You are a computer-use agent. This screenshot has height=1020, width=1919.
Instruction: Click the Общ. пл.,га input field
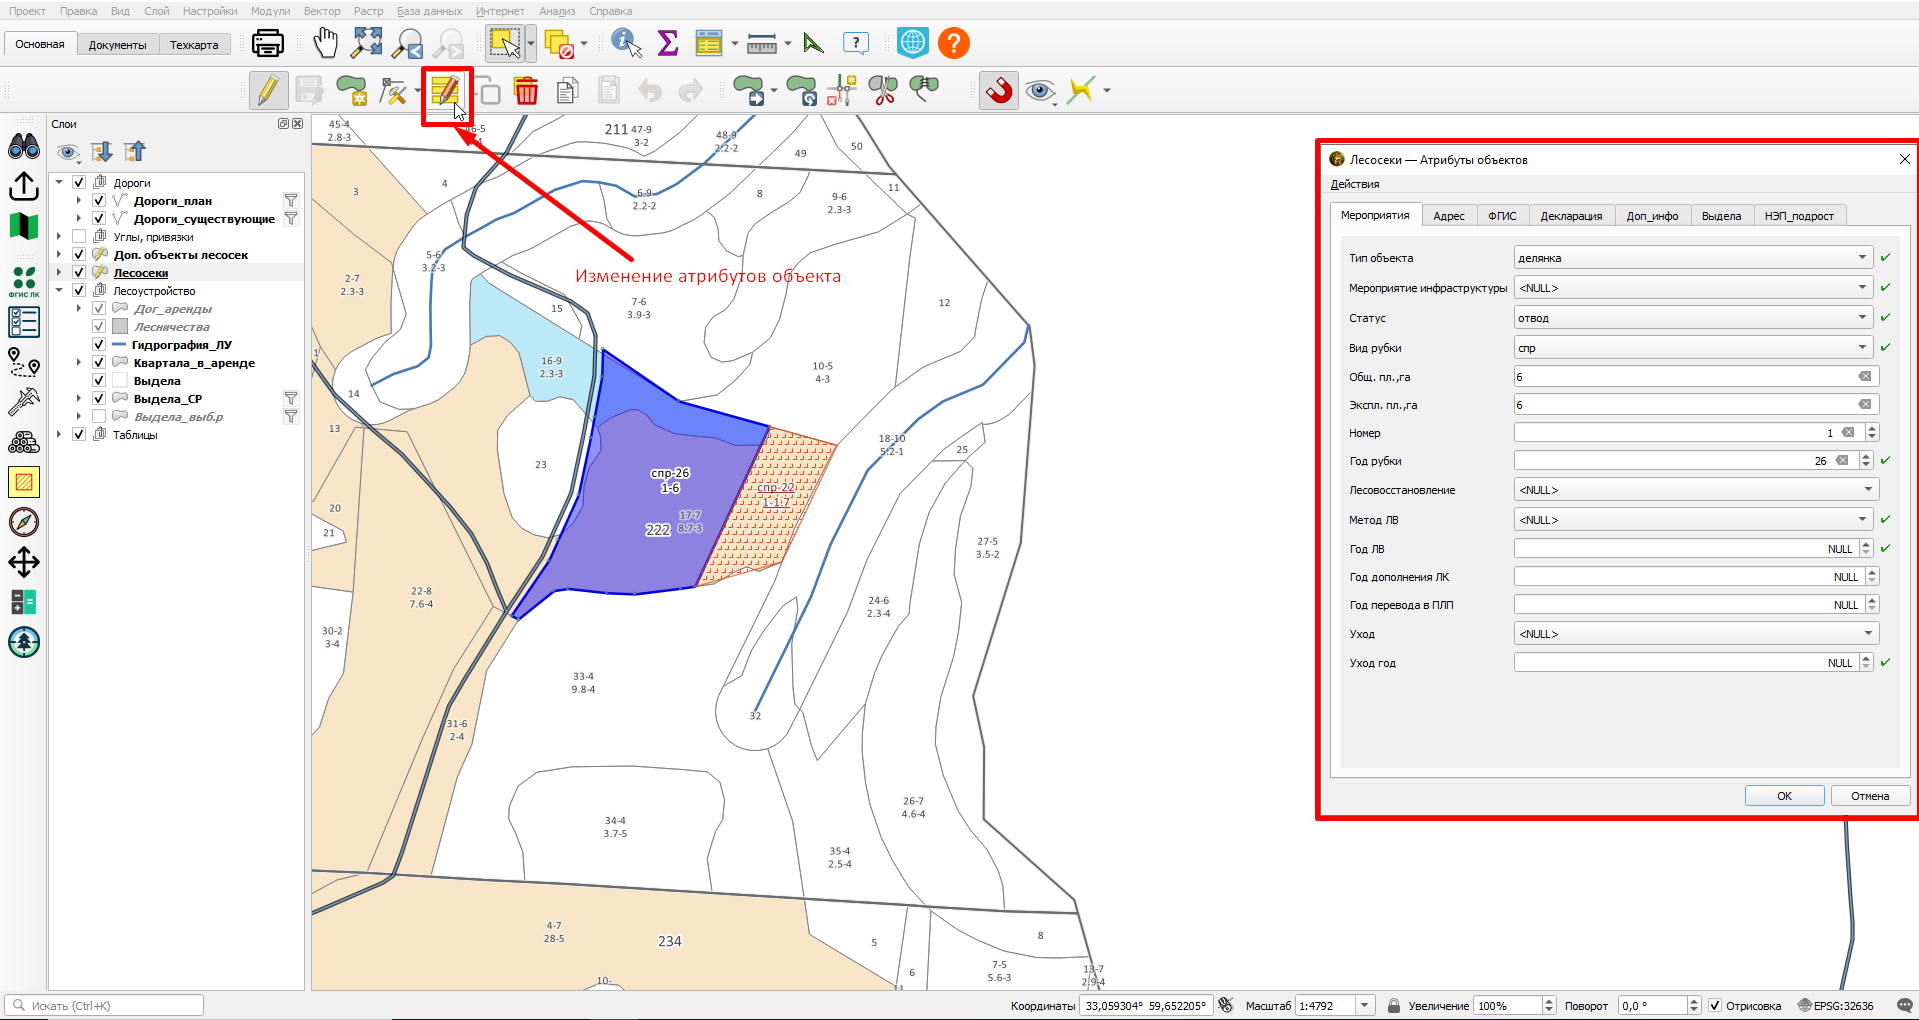[1696, 377]
